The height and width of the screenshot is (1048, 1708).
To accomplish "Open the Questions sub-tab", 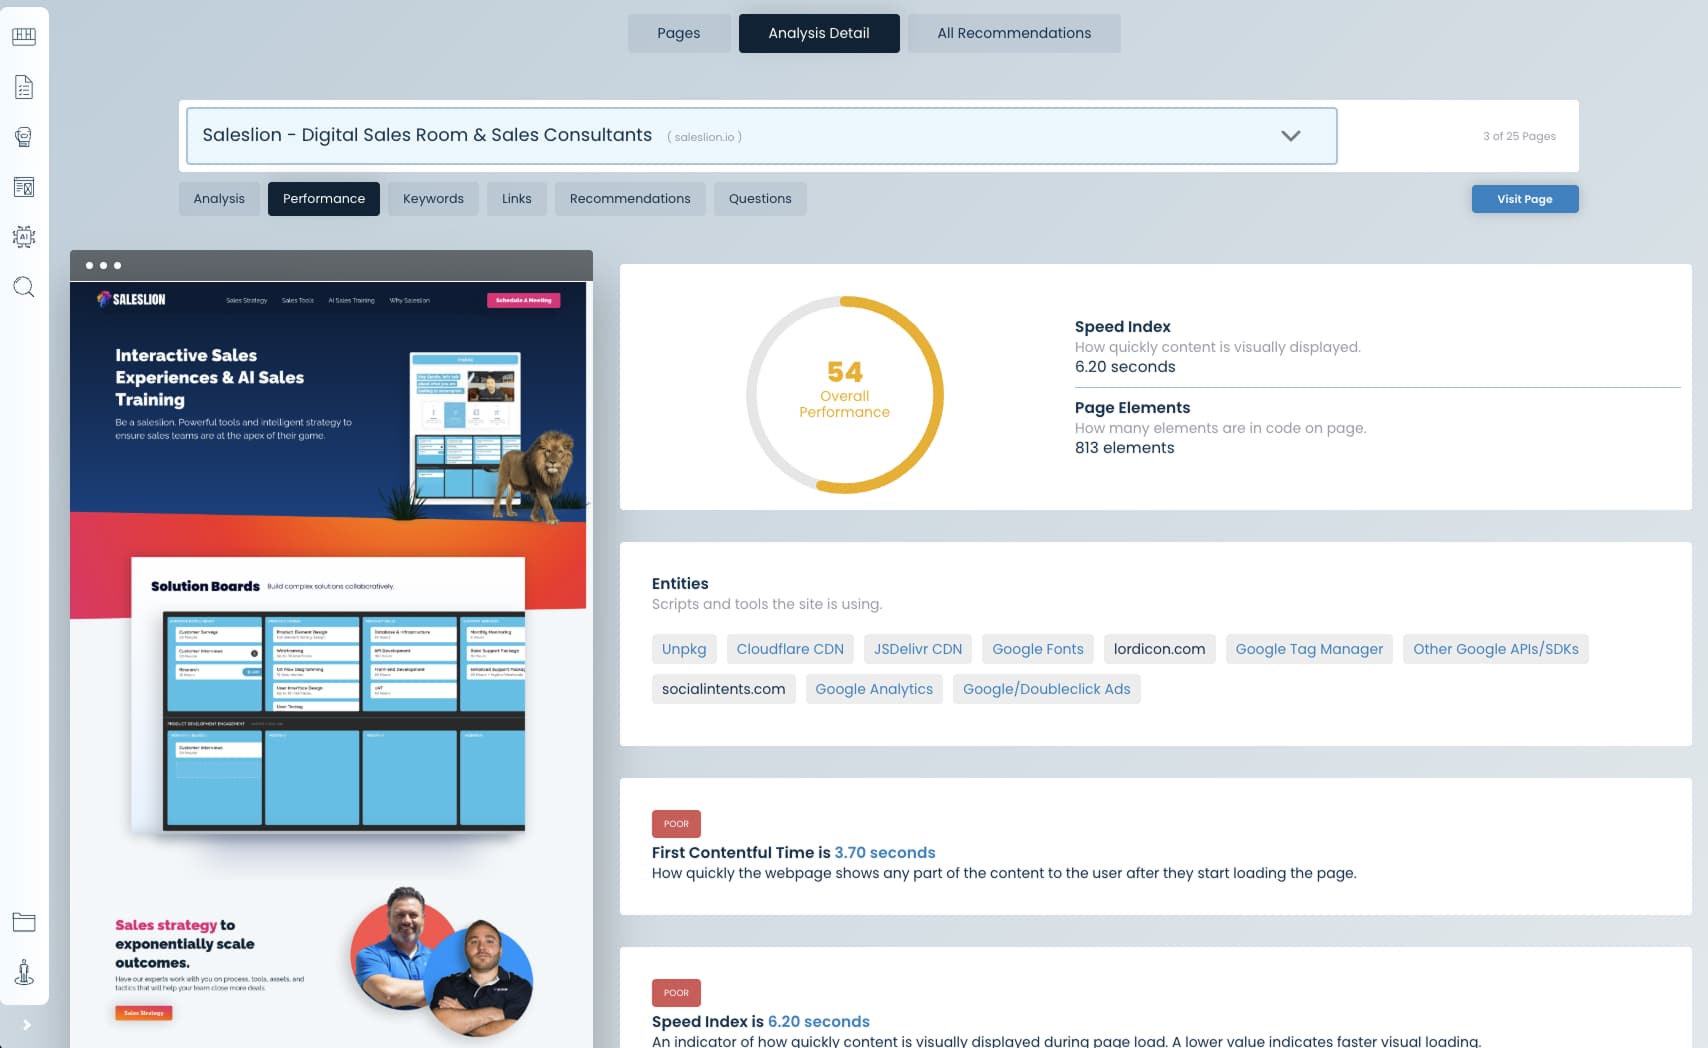I will (x=760, y=199).
